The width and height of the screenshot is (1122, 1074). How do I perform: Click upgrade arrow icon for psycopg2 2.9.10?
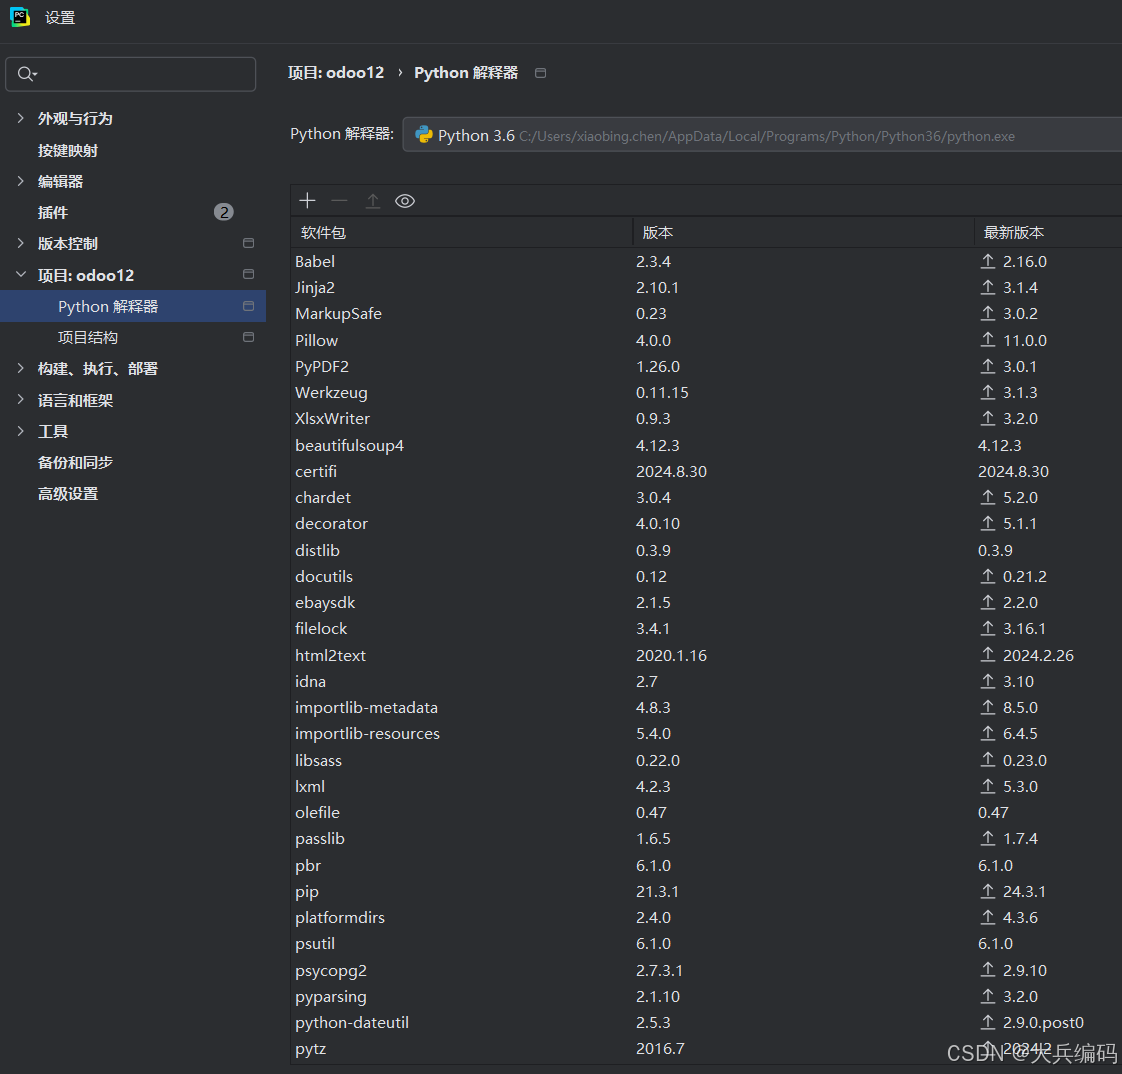(987, 970)
